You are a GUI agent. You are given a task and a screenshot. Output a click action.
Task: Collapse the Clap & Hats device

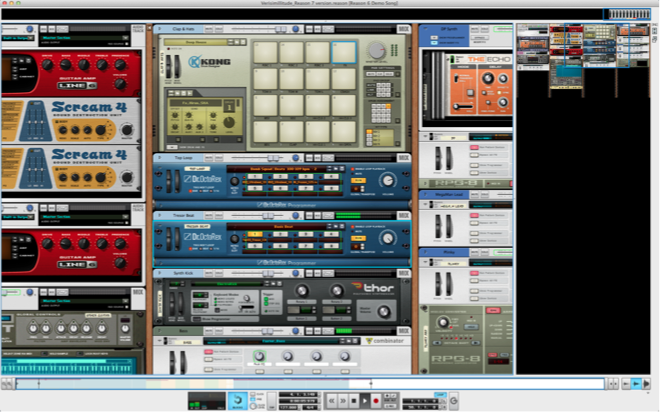click(x=160, y=29)
